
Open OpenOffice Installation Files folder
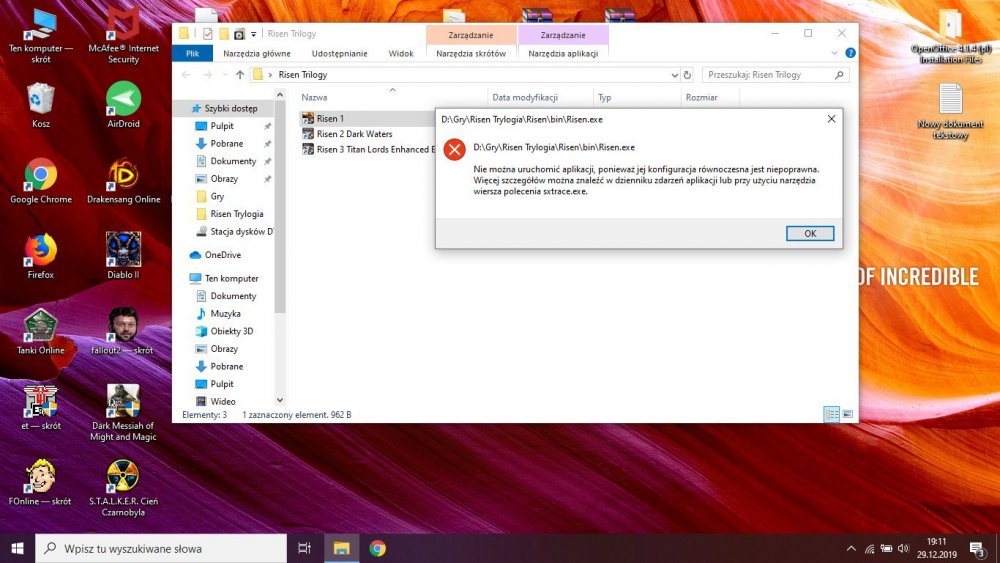click(x=950, y=37)
